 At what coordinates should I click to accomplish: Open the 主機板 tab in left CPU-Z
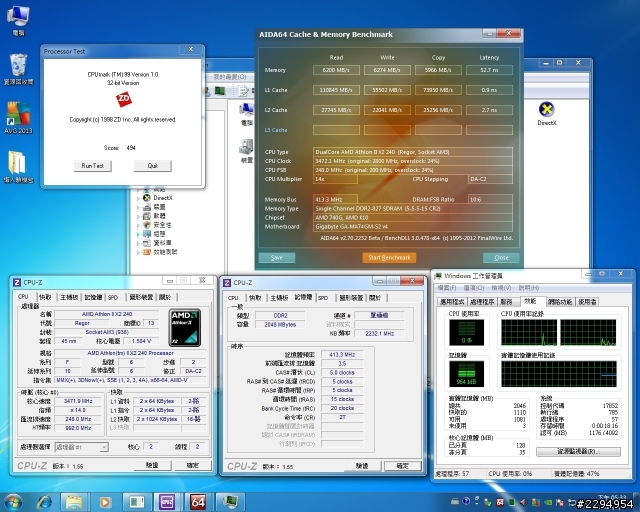[x=69, y=297]
